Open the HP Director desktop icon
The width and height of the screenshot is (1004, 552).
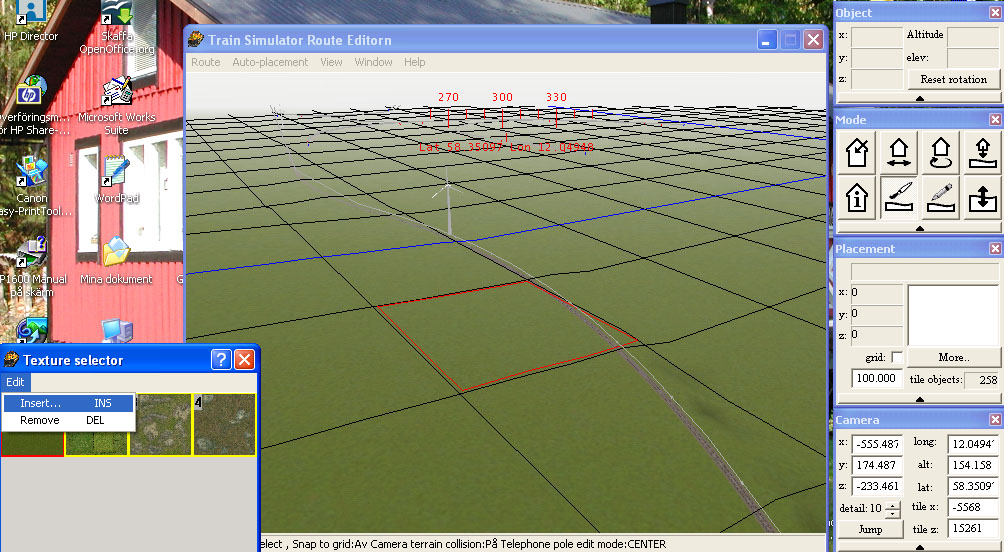click(x=30, y=21)
